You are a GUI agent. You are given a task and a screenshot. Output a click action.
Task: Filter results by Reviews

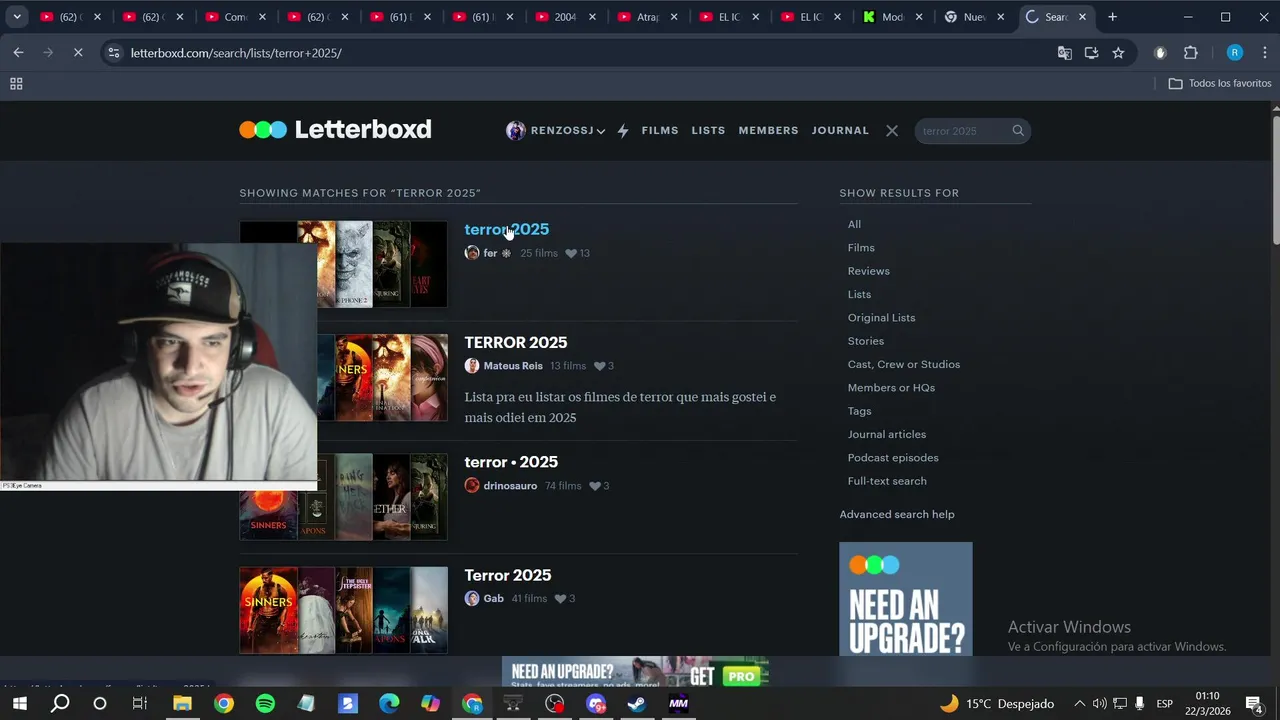(x=868, y=271)
